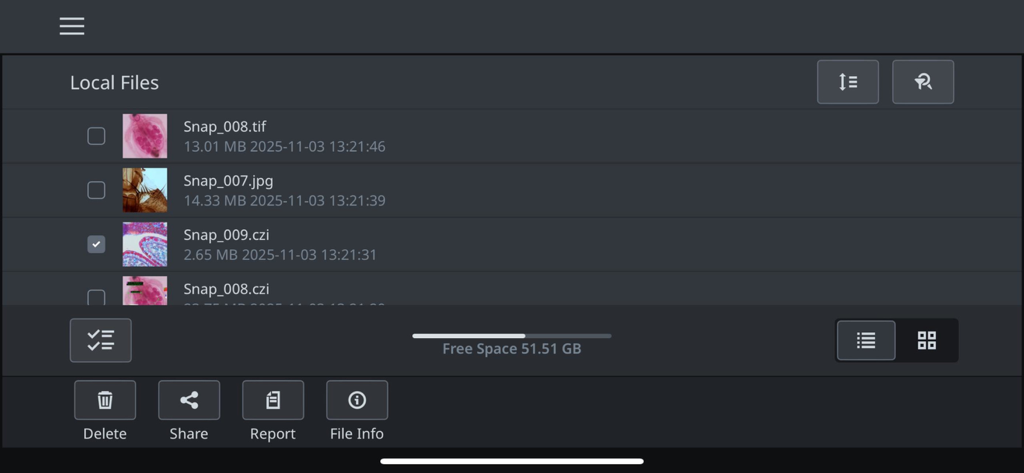This screenshot has width=1024, height=473.
Task: Click the search files icon button
Action: click(x=923, y=82)
